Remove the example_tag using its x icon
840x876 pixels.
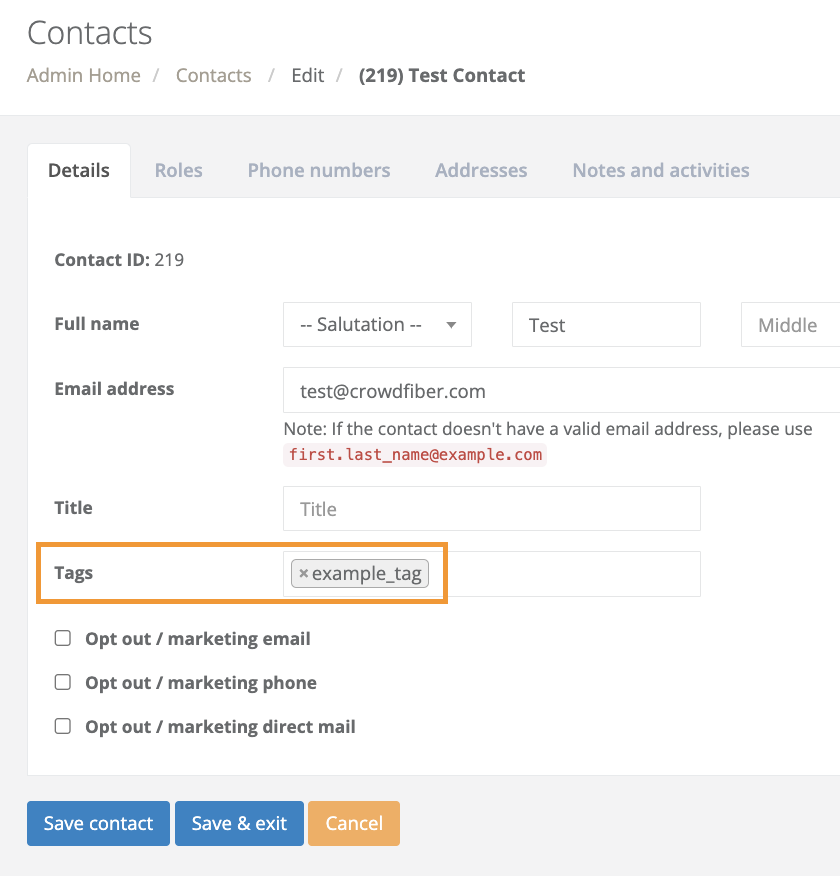304,574
